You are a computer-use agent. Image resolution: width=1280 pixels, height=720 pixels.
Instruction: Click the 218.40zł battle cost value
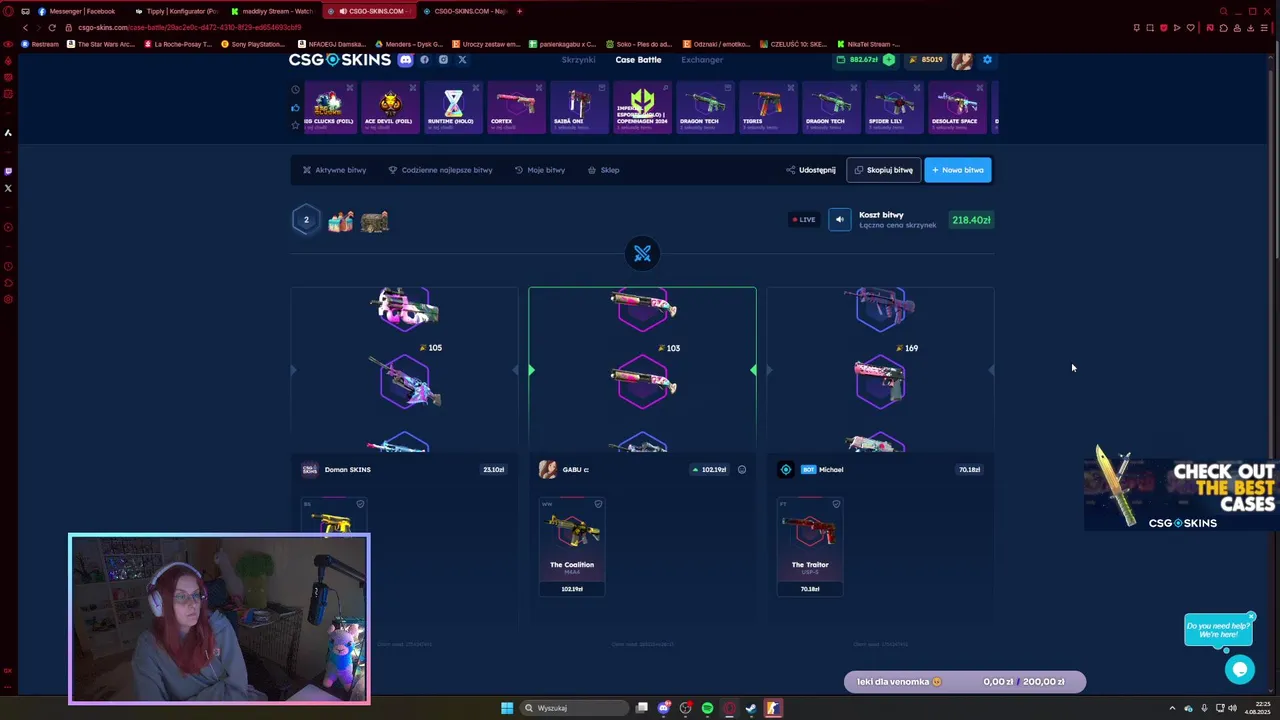coord(971,220)
